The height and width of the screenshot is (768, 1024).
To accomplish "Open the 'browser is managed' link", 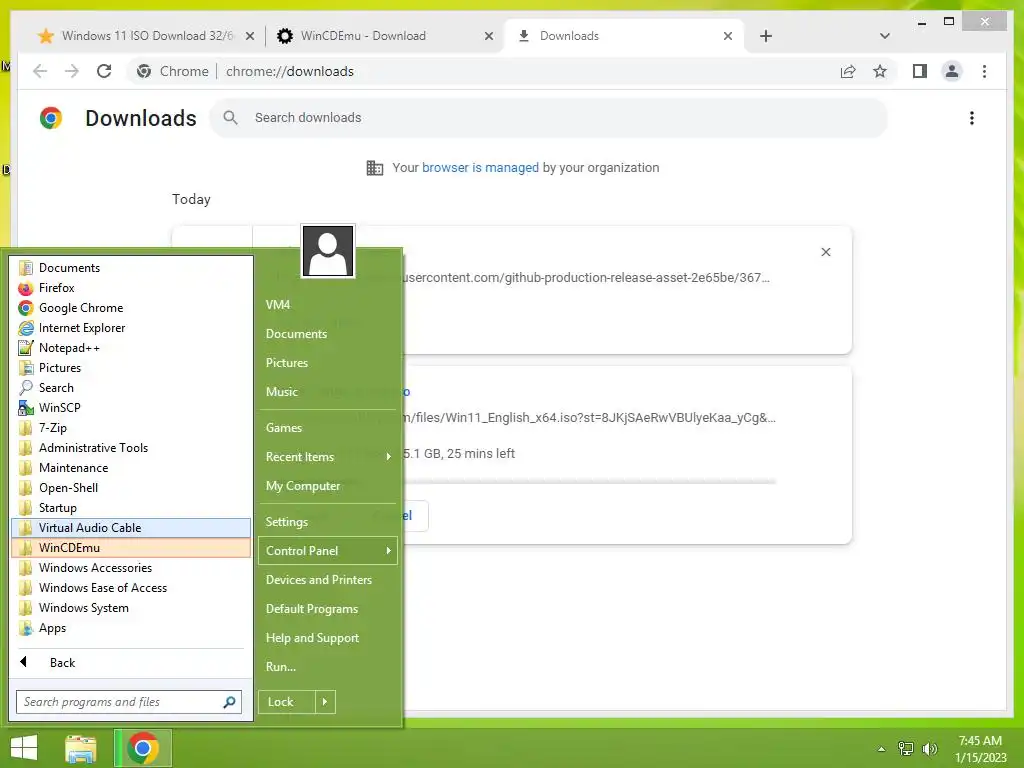I will pos(480,168).
